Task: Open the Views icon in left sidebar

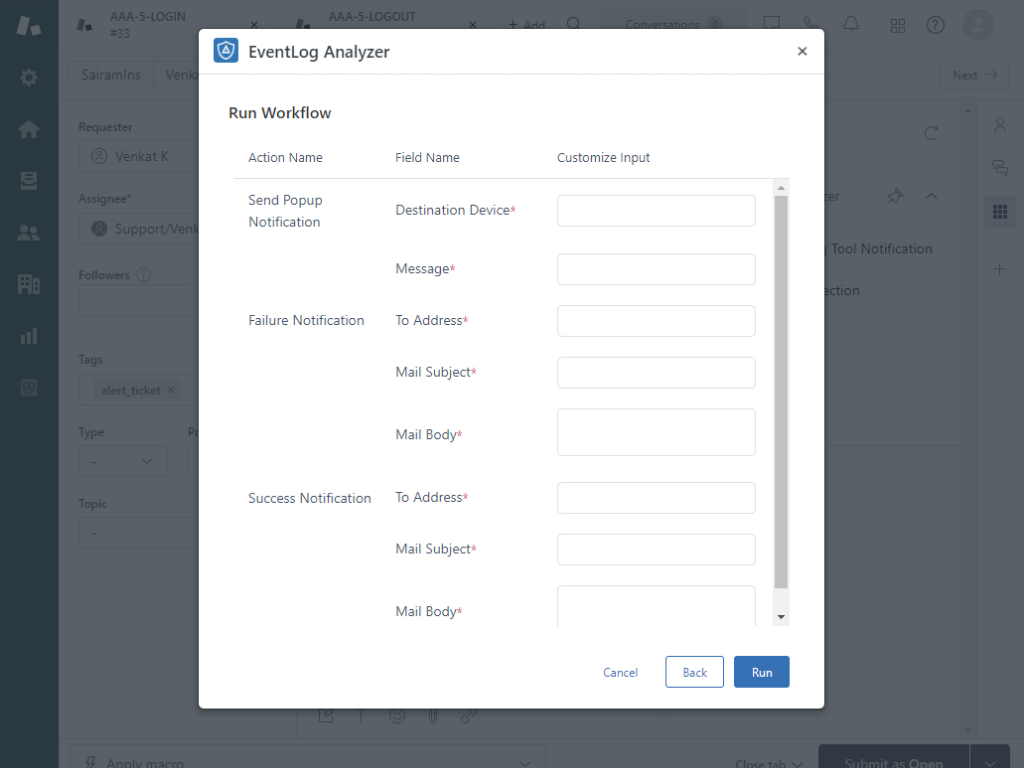Action: (29, 181)
